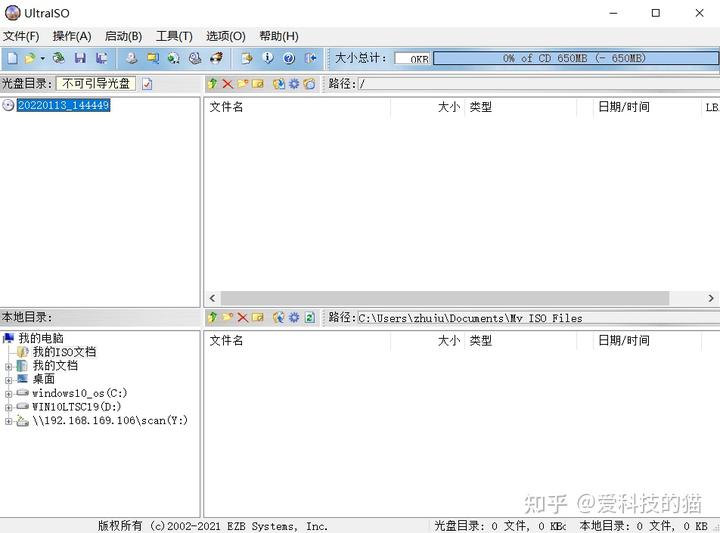Viewport: 720px width, 533px height.
Task: Click the boot info checkmark icon beside 不可引导光盘
Action: tap(147, 84)
